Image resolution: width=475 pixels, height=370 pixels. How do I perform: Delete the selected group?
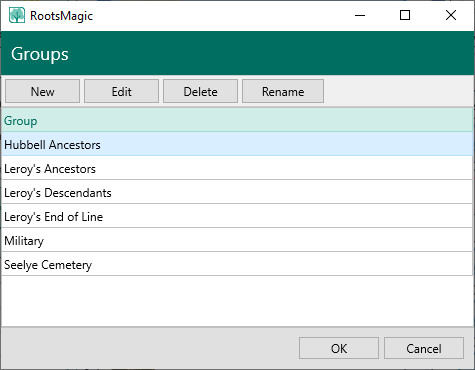200,91
